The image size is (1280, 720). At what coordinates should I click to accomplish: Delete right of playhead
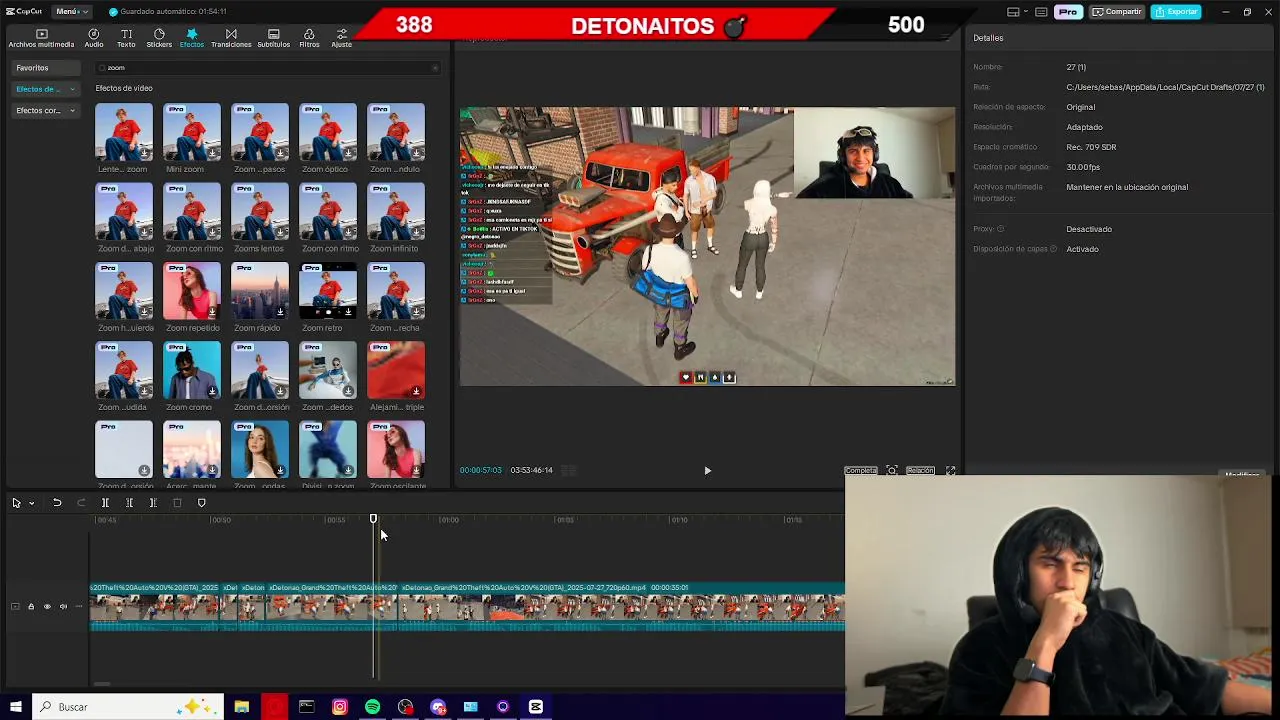(x=153, y=503)
